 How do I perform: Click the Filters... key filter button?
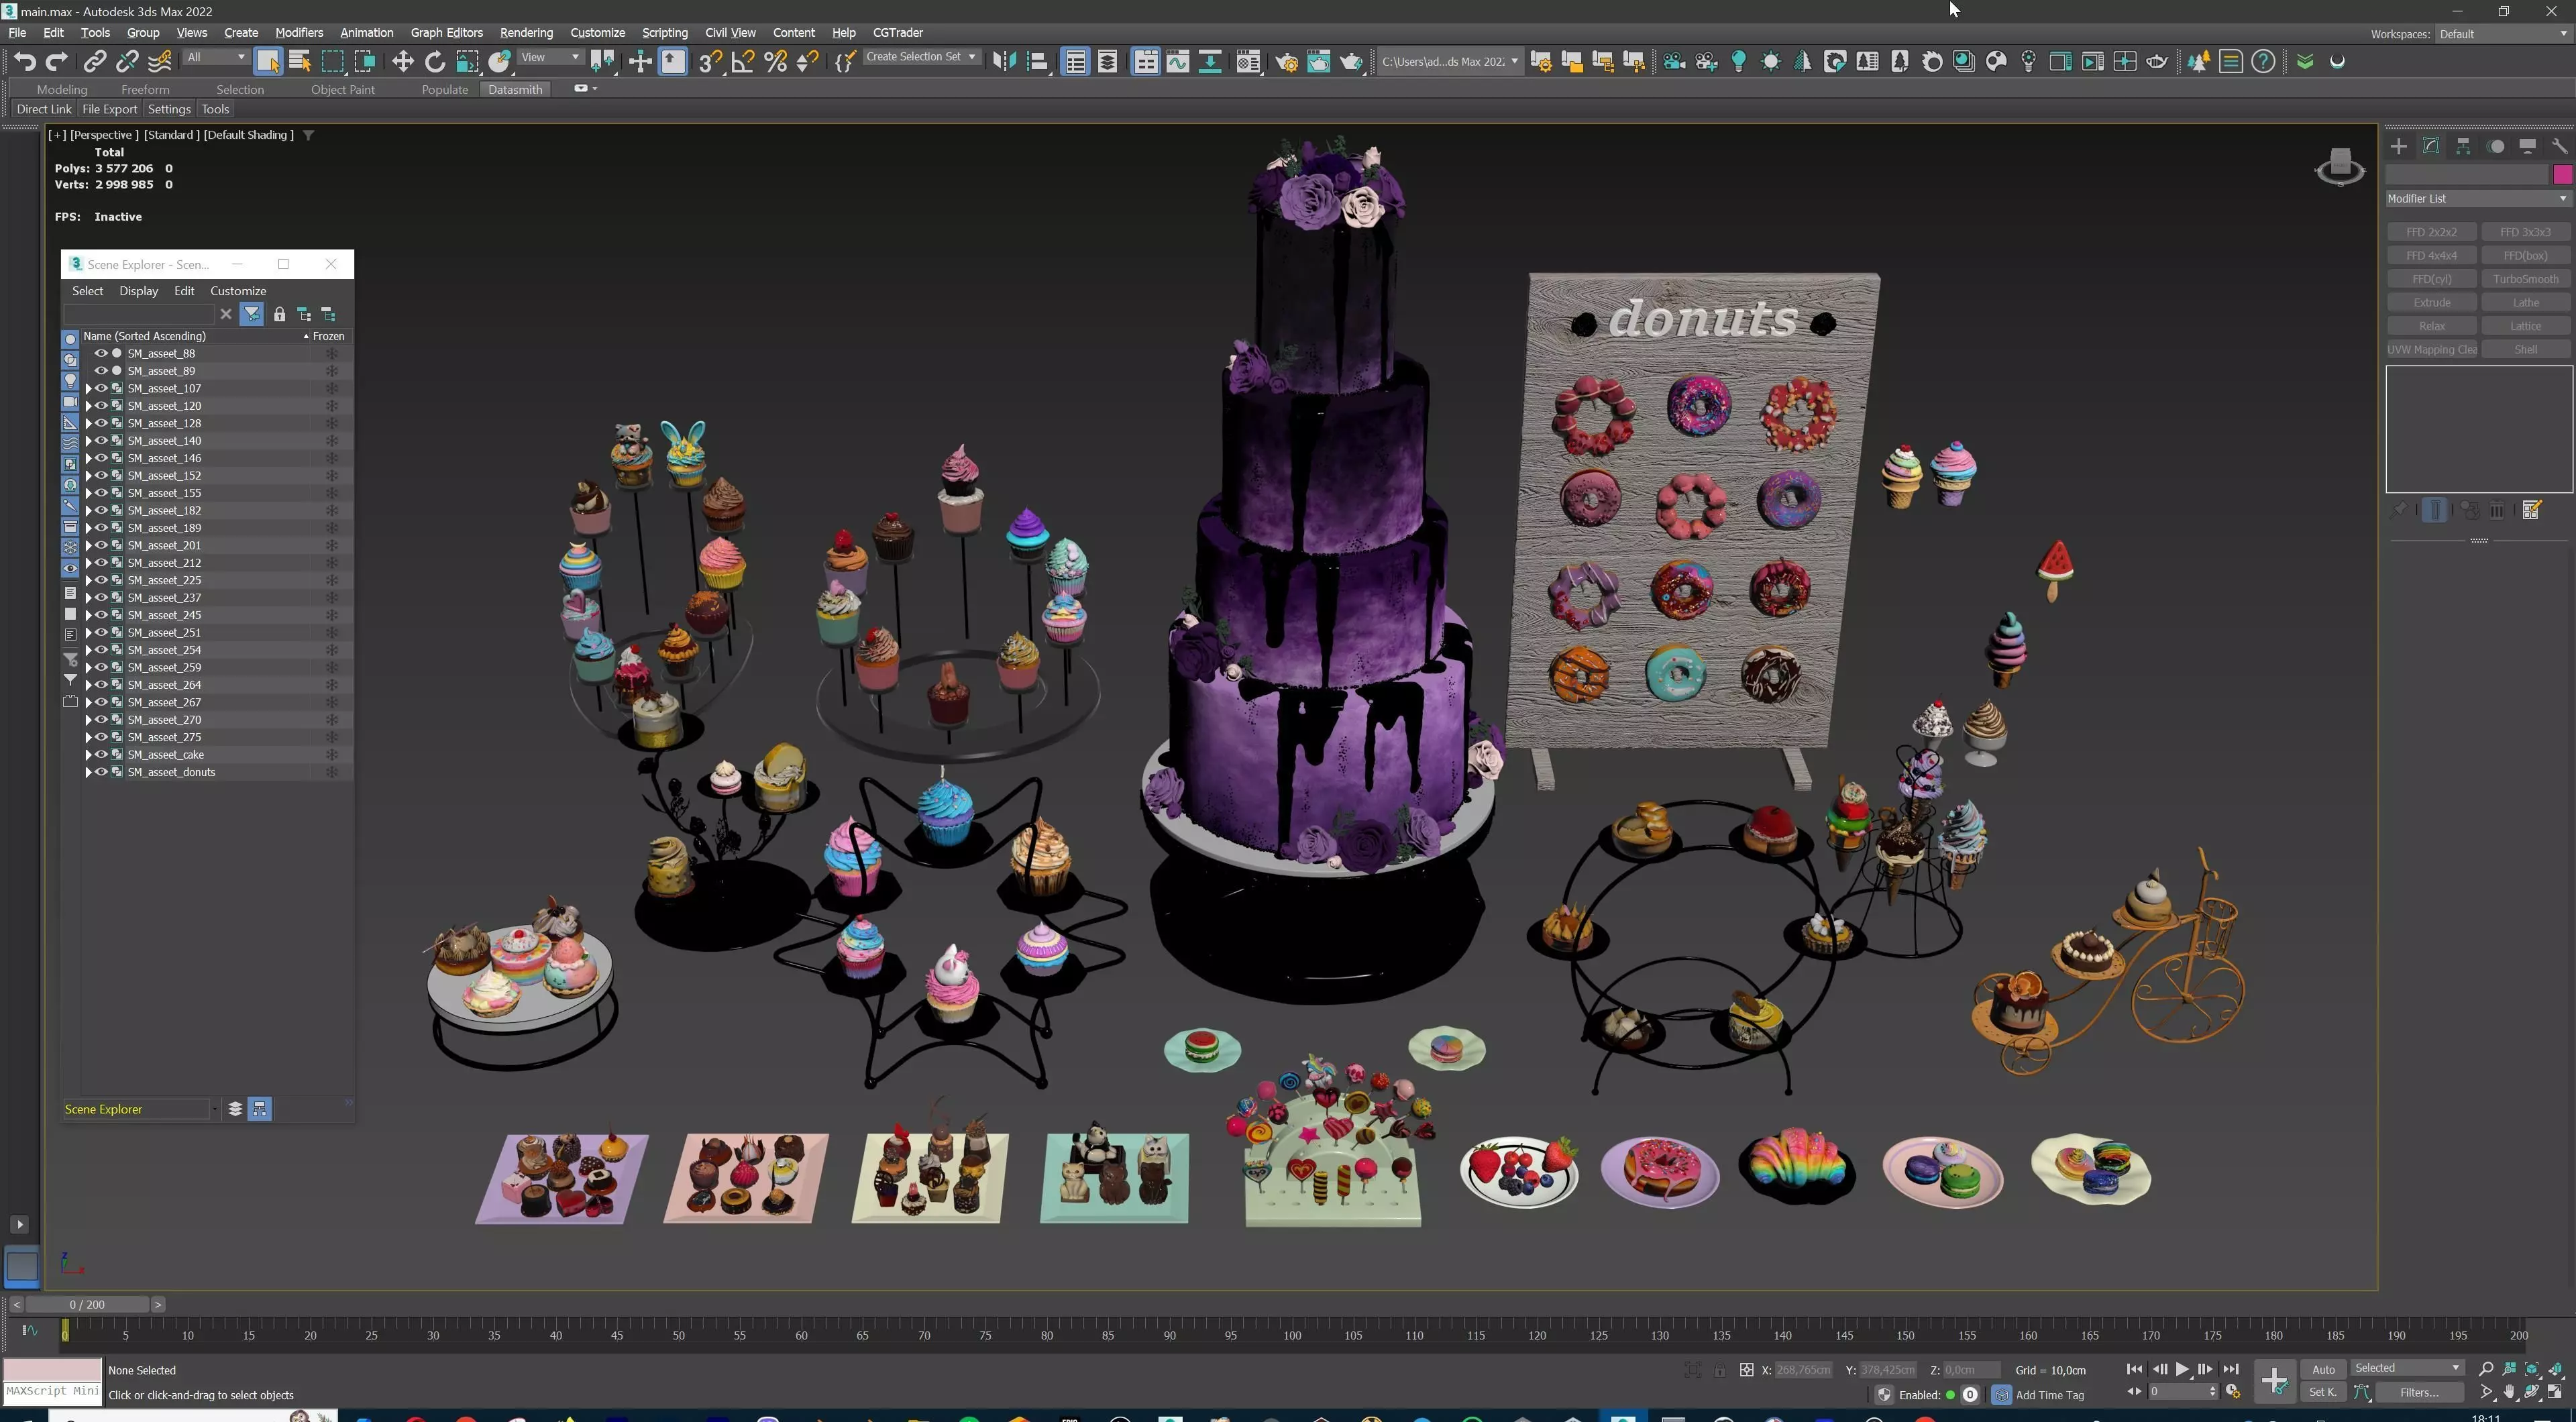point(2418,1392)
